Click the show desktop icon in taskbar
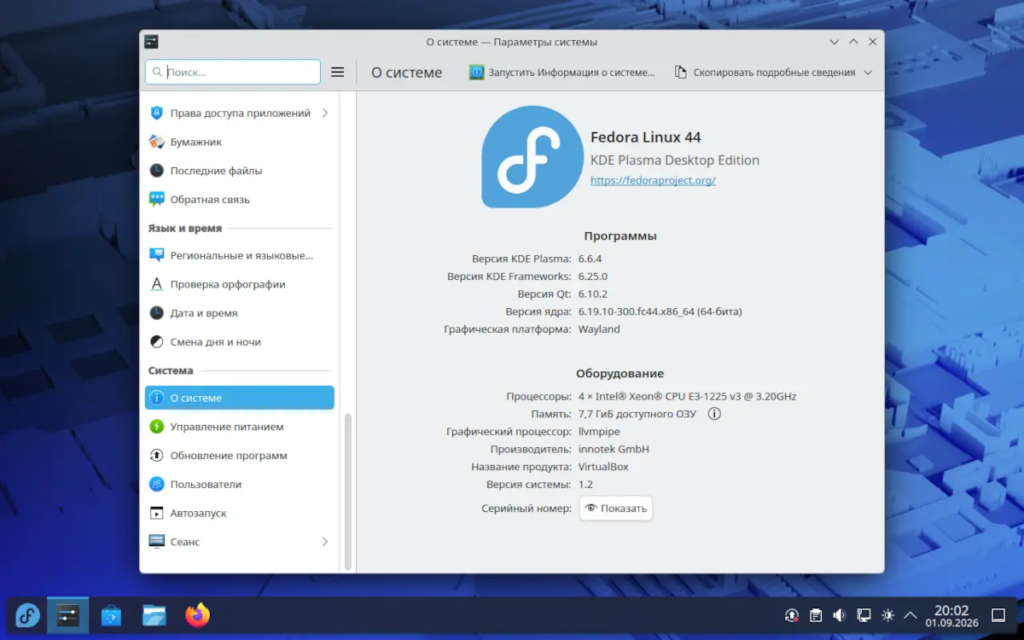The height and width of the screenshot is (640, 1024). (x=998, y=615)
